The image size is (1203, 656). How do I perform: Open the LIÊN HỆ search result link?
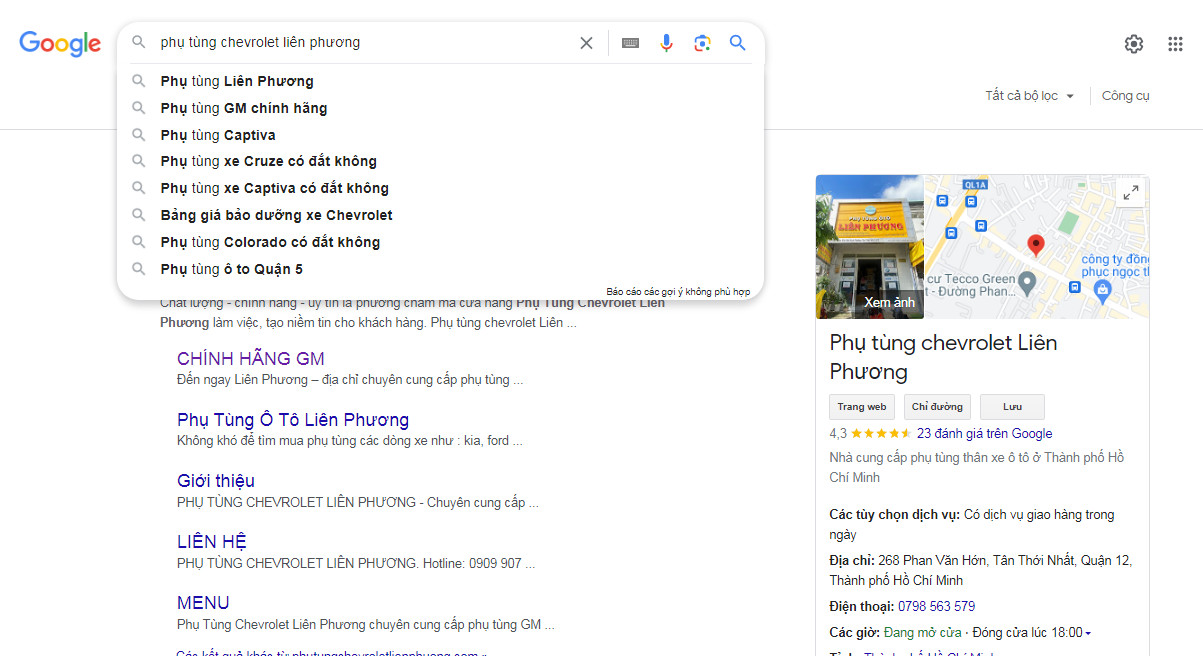point(211,541)
